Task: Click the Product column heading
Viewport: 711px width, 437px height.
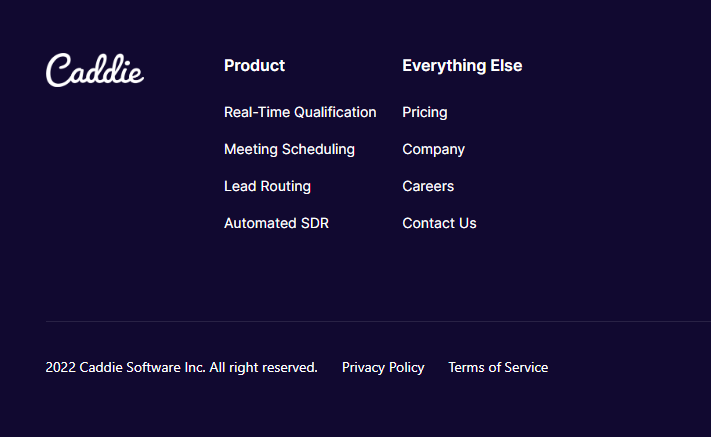Action: (x=254, y=65)
